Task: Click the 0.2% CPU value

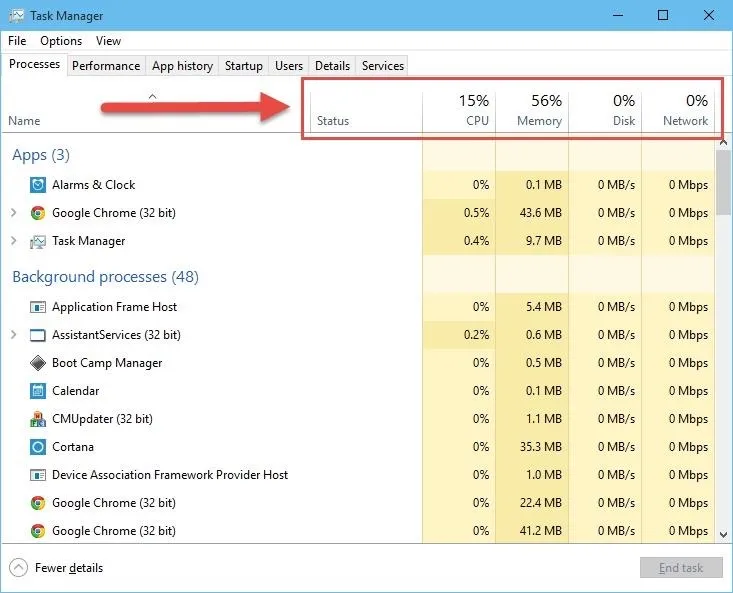Action: click(476, 335)
